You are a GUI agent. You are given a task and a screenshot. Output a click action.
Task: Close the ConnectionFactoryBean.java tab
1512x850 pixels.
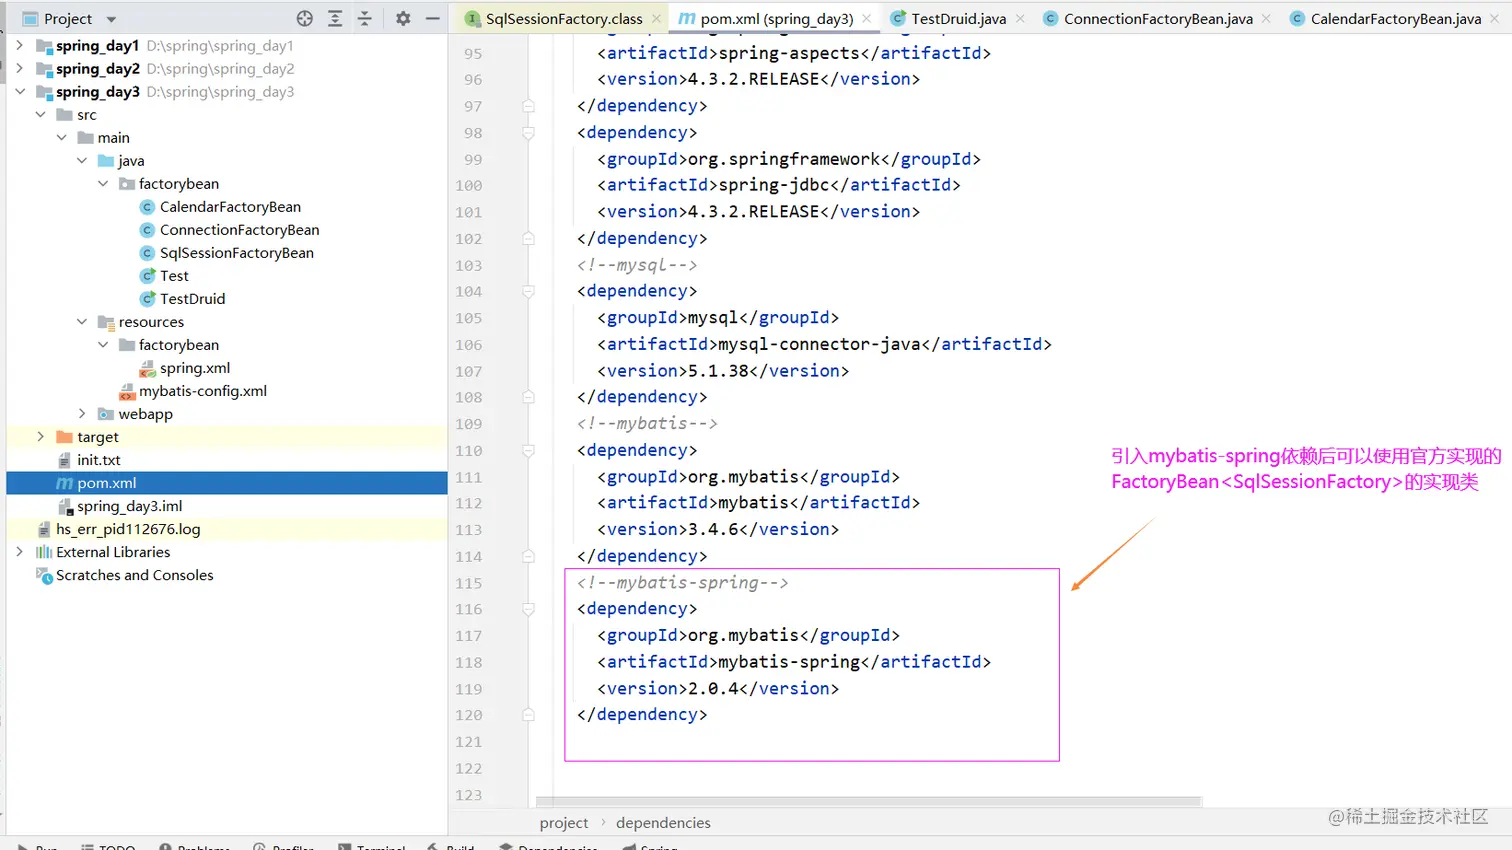(1267, 19)
